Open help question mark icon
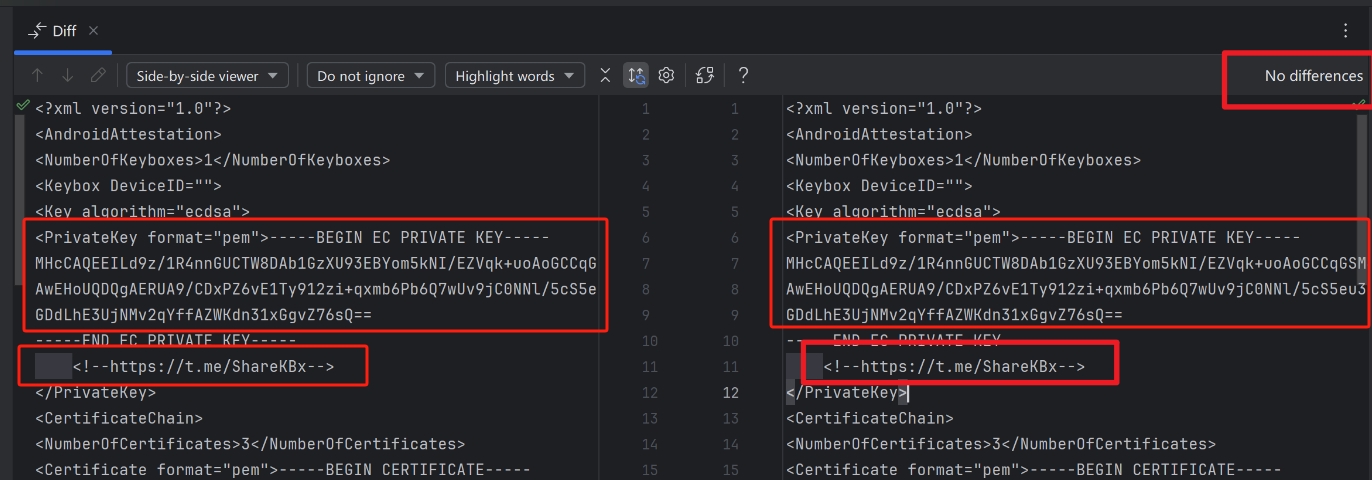The width and height of the screenshot is (1372, 480). point(743,76)
